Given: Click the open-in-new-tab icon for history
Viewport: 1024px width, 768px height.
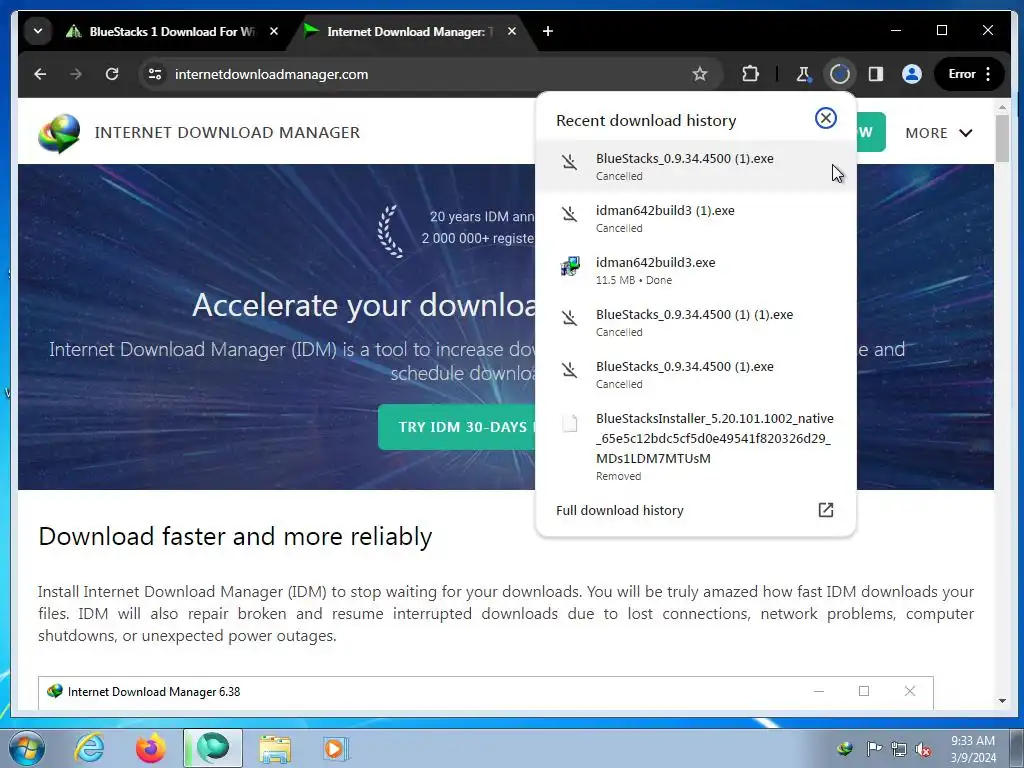Looking at the screenshot, I should tap(825, 510).
